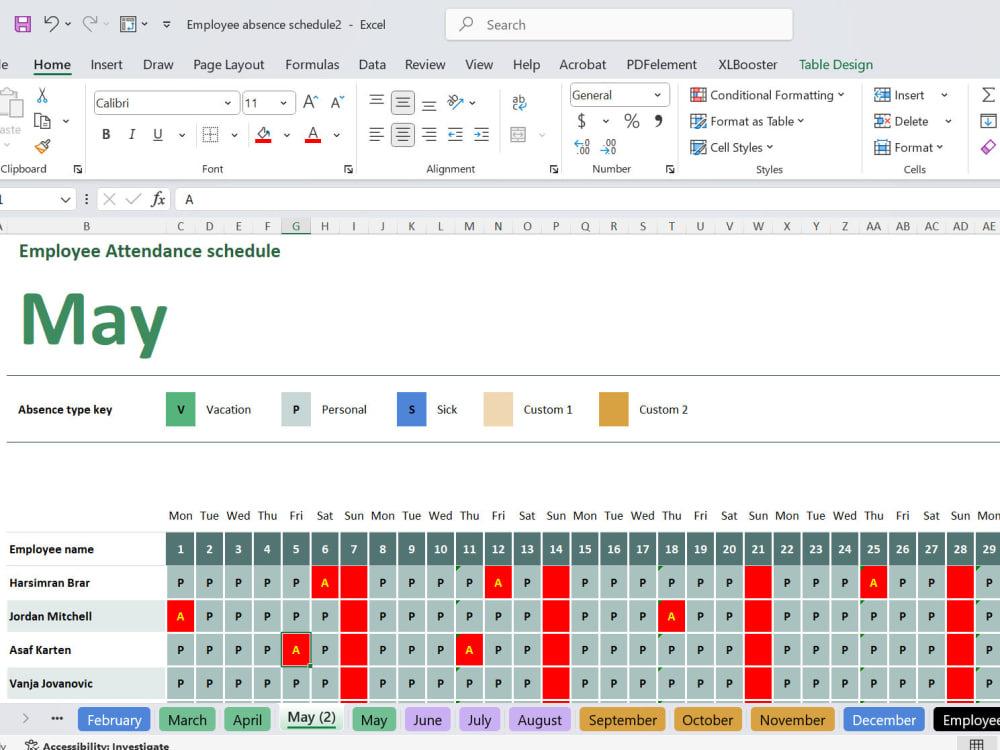Open the Name Box dropdown arrow
Screen dimensions: 1000x750
tap(65, 200)
